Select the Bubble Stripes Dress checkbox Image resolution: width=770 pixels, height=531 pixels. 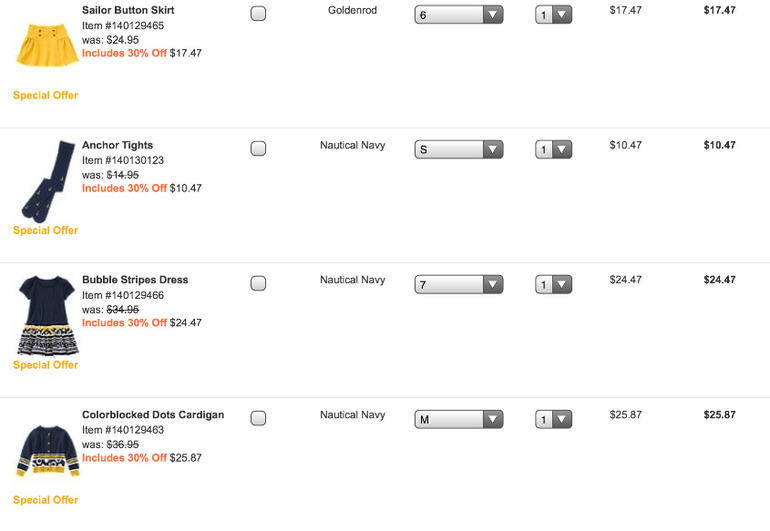coord(258,284)
